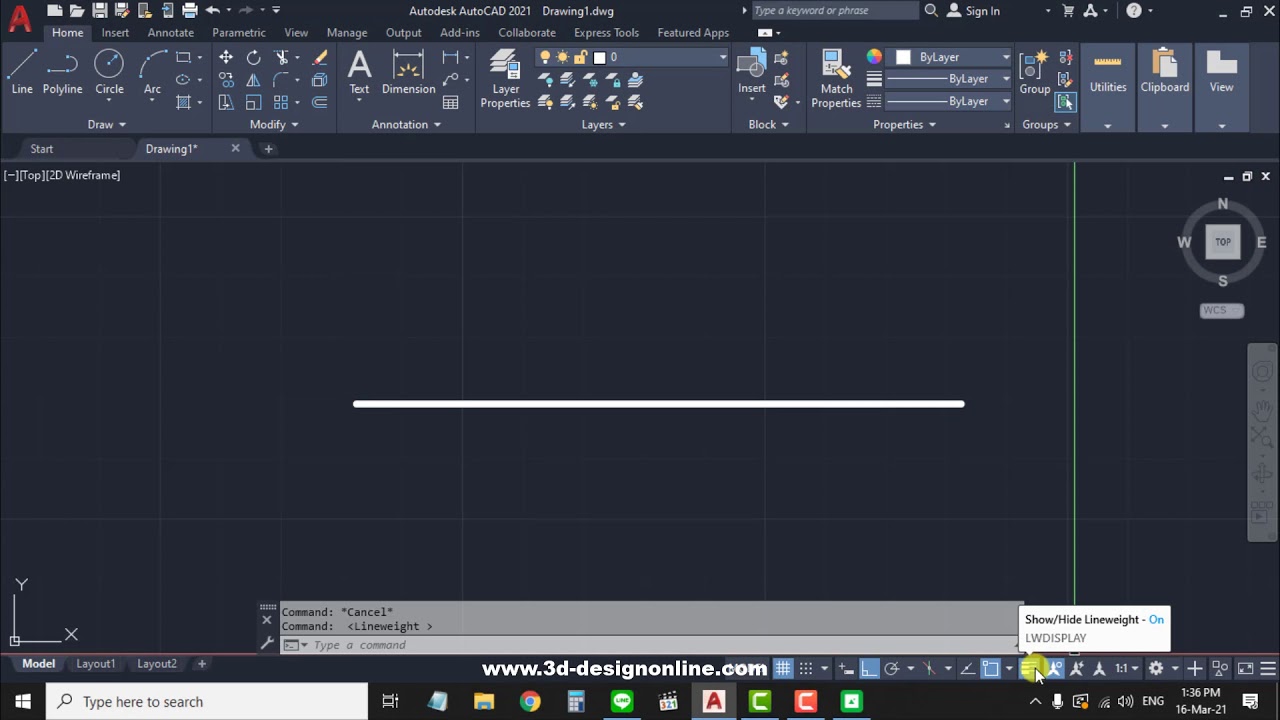The image size is (1280, 720).
Task: Click the viewport [Top] view control
Action: pos(31,175)
